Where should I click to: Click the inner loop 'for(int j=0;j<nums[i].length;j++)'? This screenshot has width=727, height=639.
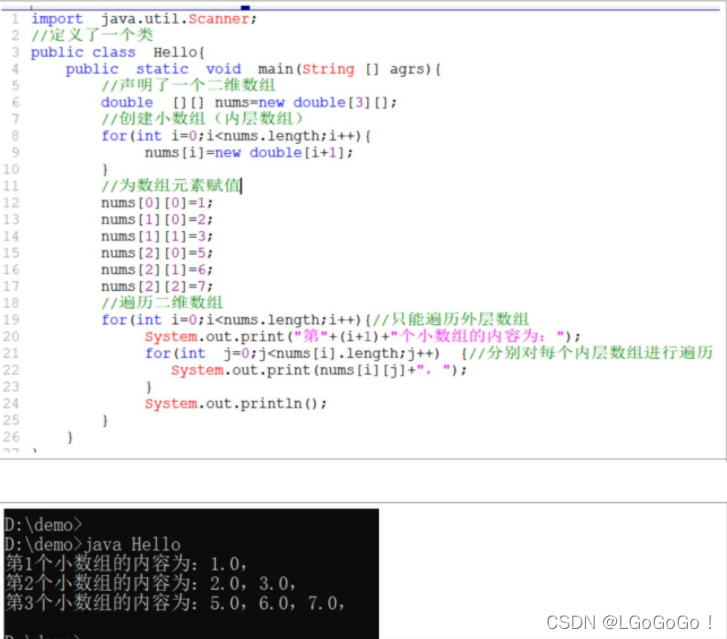(292, 353)
